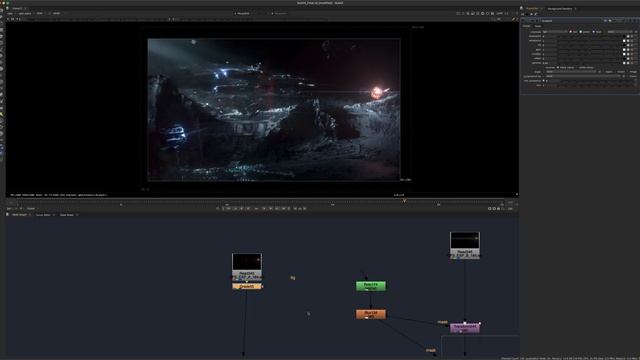Click the blackpoint color swatch
The image size is (640, 360).
pos(624,36)
